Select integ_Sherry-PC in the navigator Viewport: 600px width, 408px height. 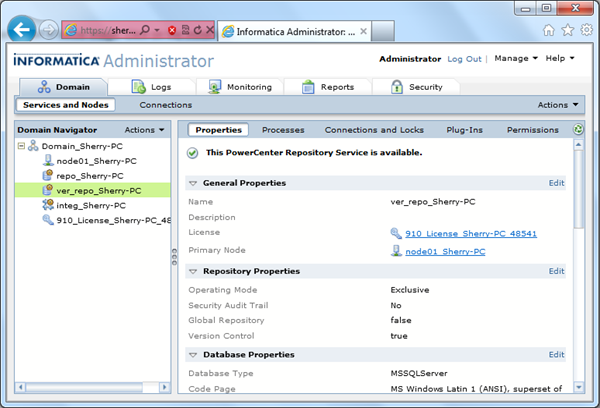(x=91, y=206)
